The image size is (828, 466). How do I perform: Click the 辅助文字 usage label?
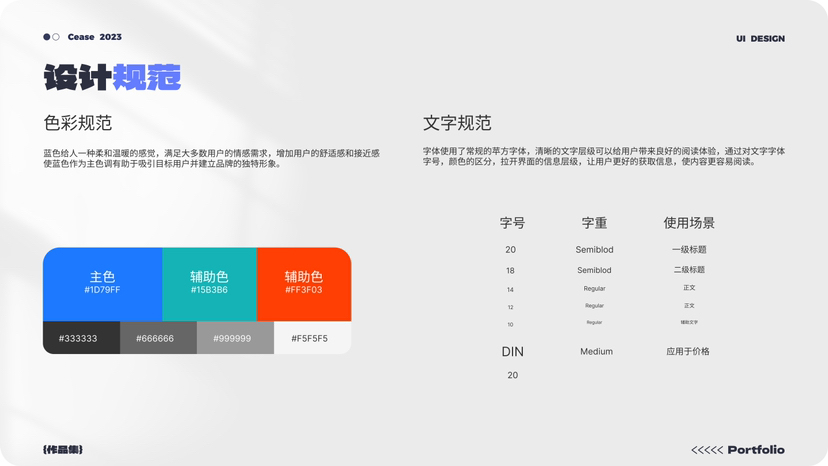pyautogui.click(x=689, y=322)
